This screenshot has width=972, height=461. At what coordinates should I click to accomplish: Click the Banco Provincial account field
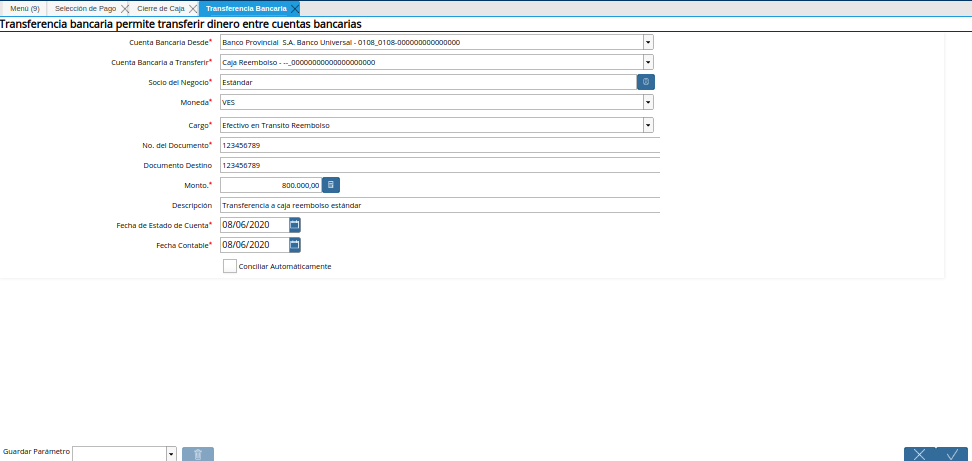point(431,42)
